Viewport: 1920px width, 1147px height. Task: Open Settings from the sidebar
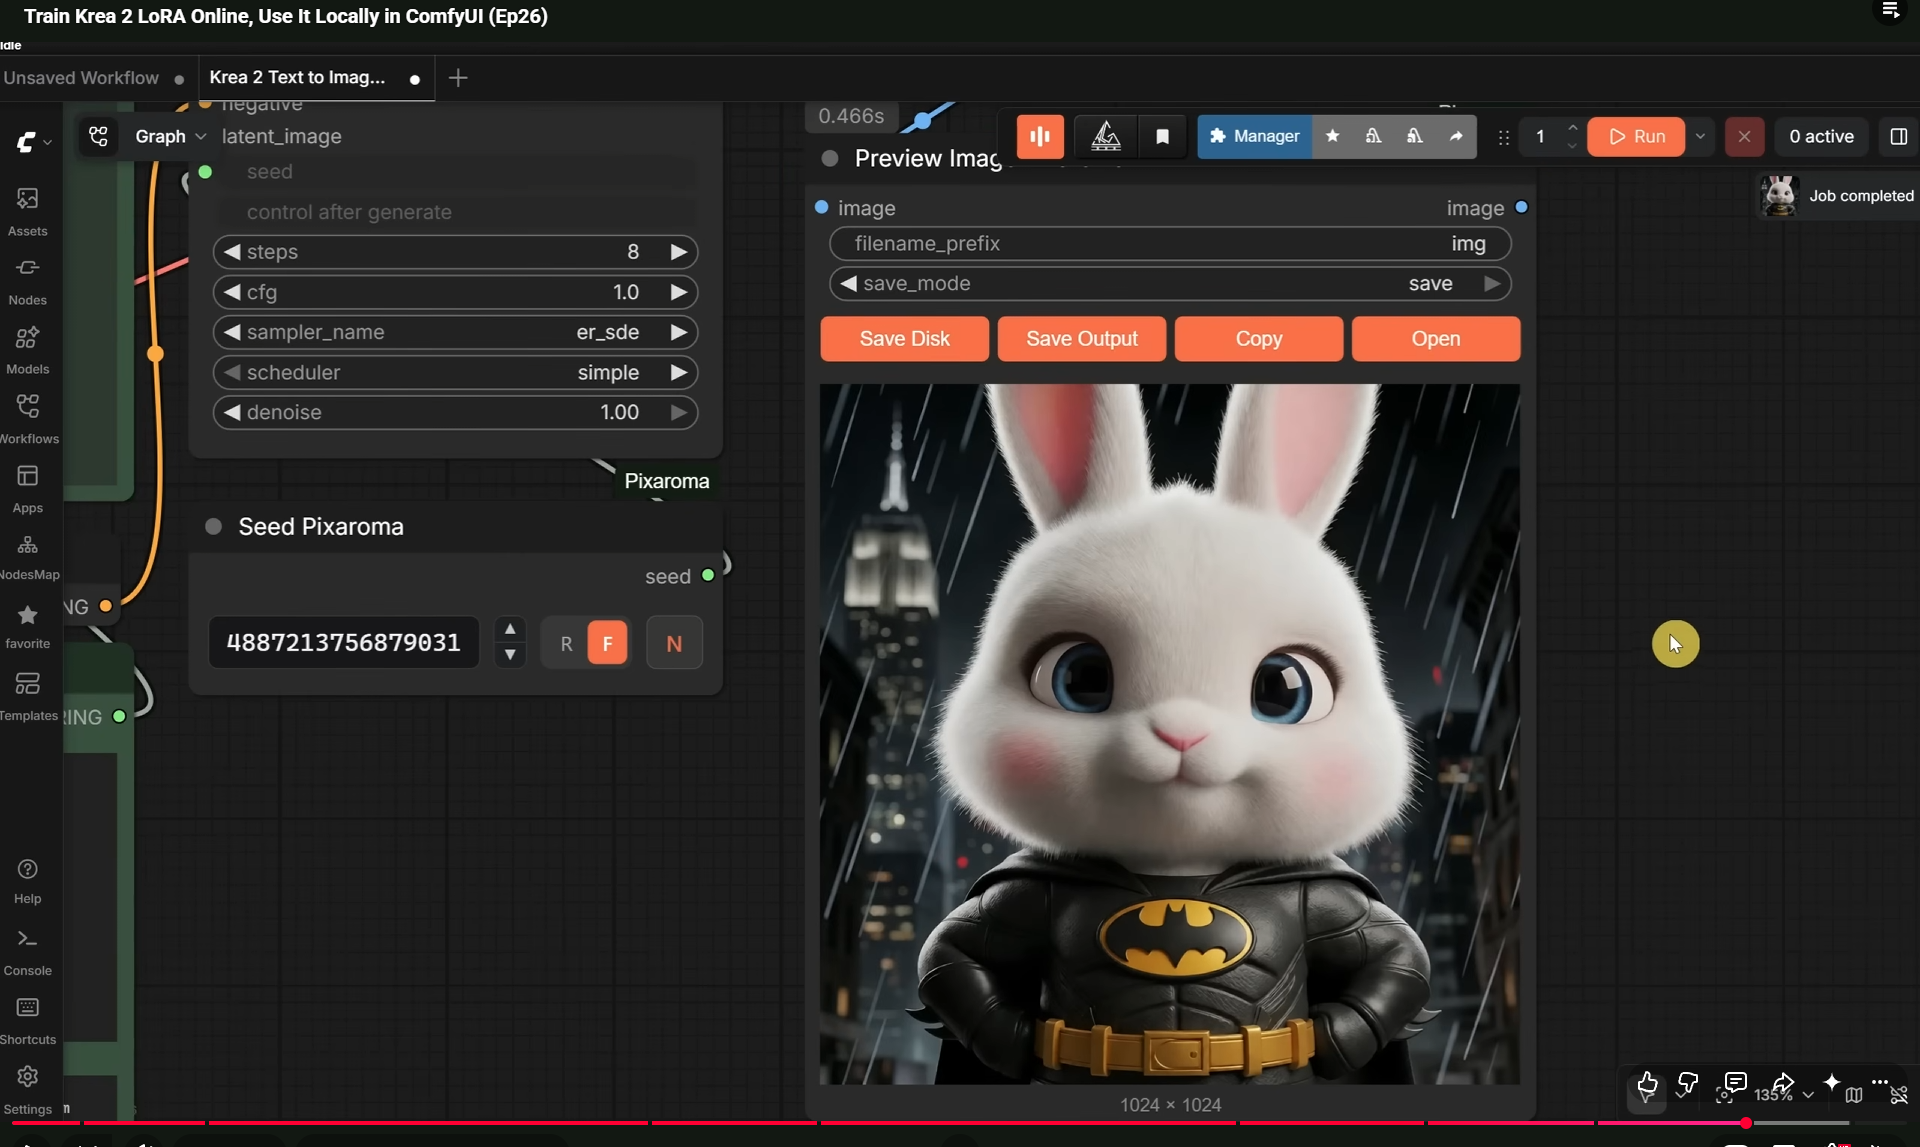pos(28,1090)
